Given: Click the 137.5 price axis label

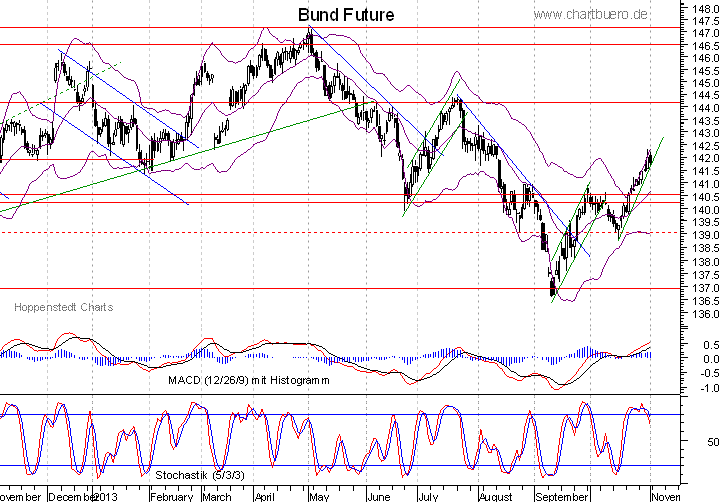Looking at the screenshot, I should coord(705,275).
